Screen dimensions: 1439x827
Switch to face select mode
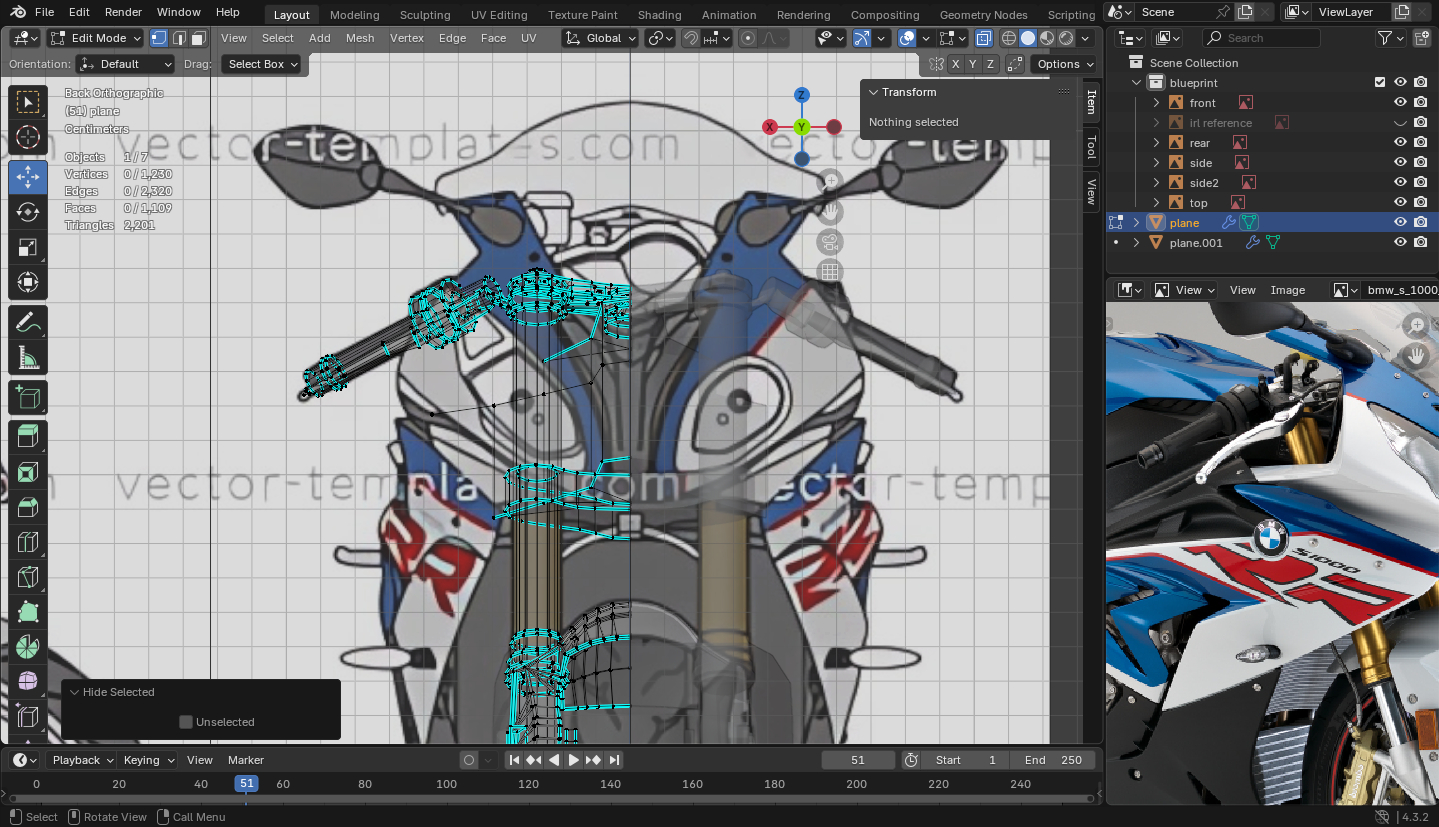198,38
